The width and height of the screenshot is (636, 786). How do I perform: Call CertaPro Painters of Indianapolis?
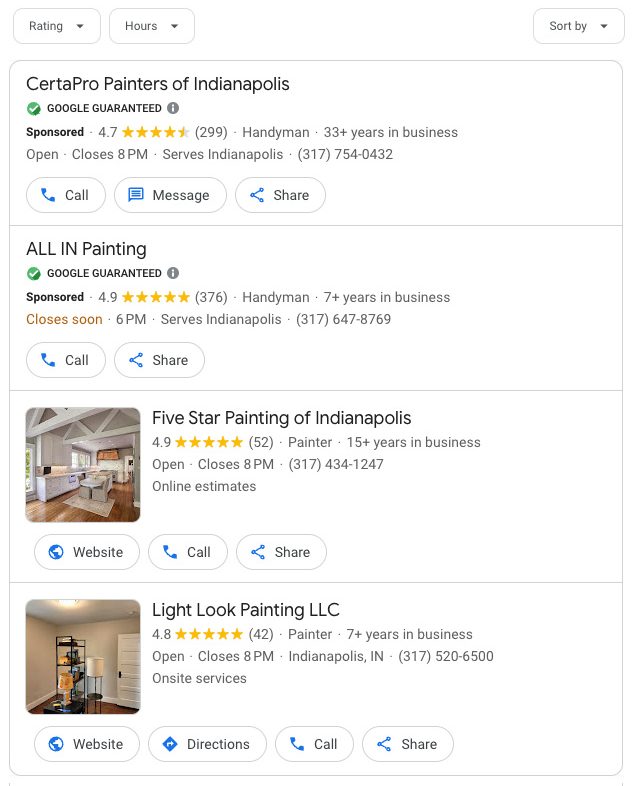[x=65, y=195]
